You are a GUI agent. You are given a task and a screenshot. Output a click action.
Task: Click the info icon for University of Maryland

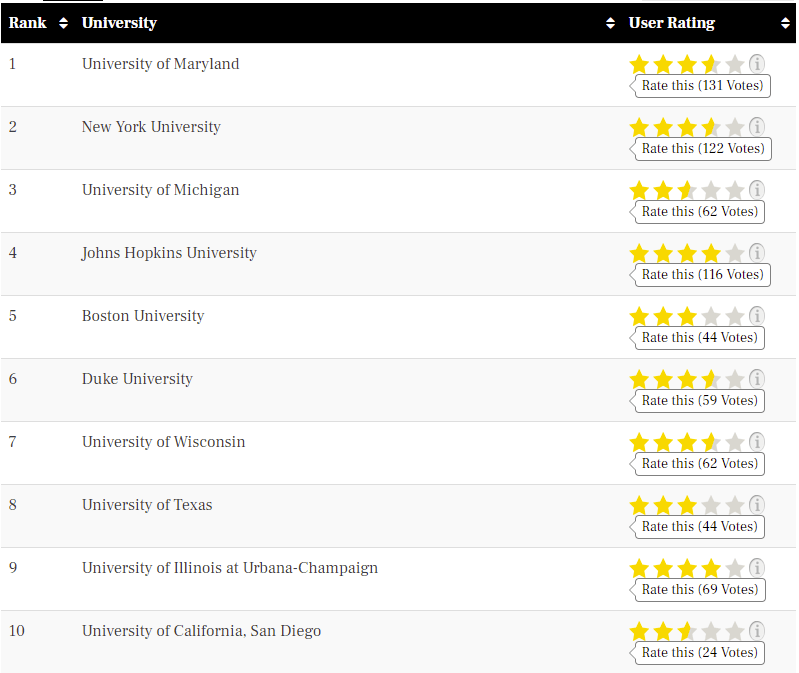pos(757,64)
